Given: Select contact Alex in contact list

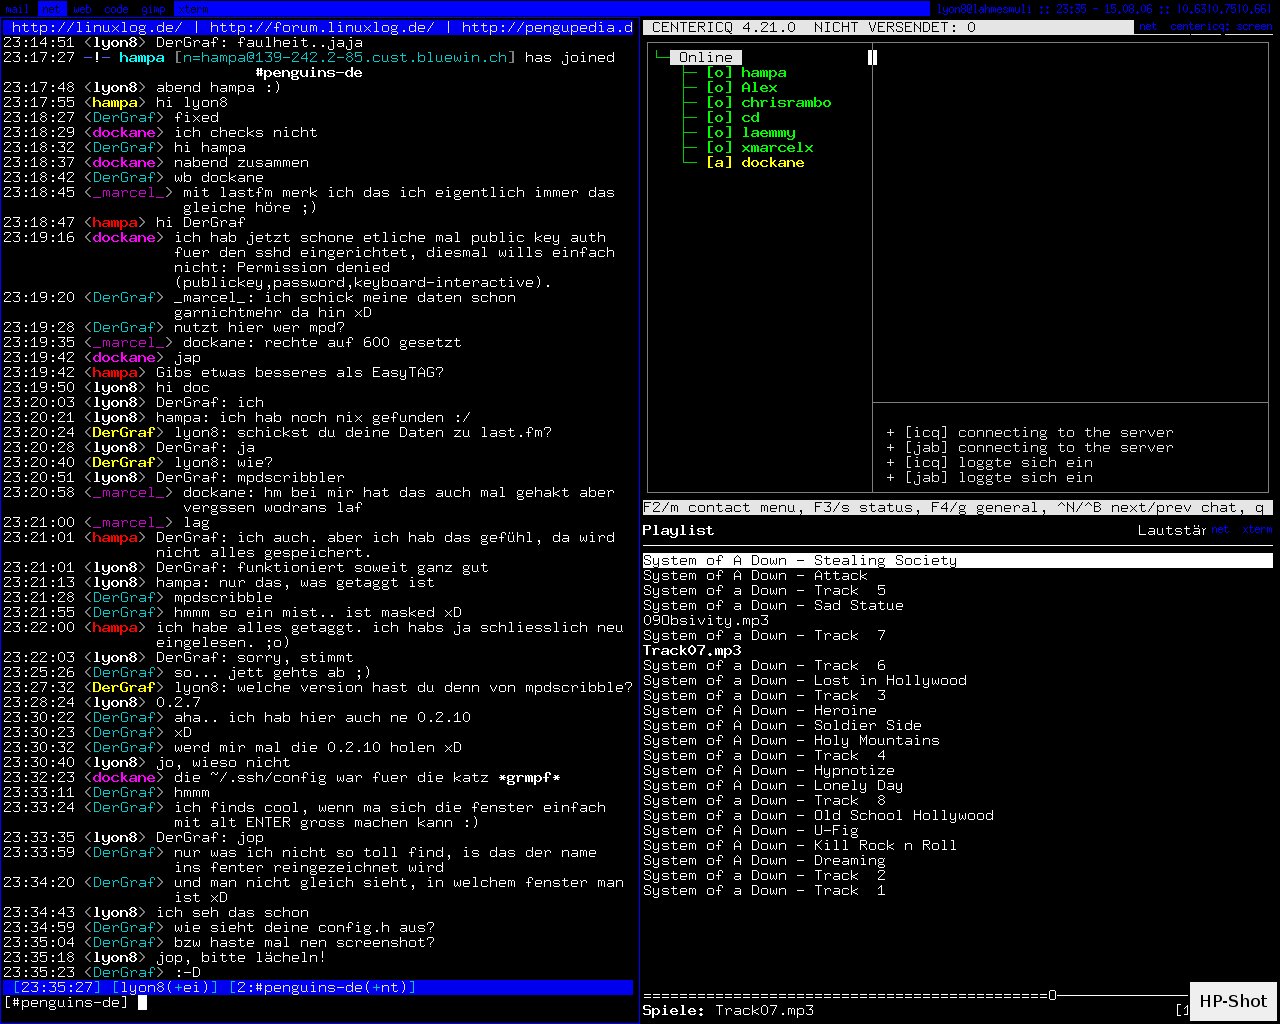Looking at the screenshot, I should (x=759, y=88).
